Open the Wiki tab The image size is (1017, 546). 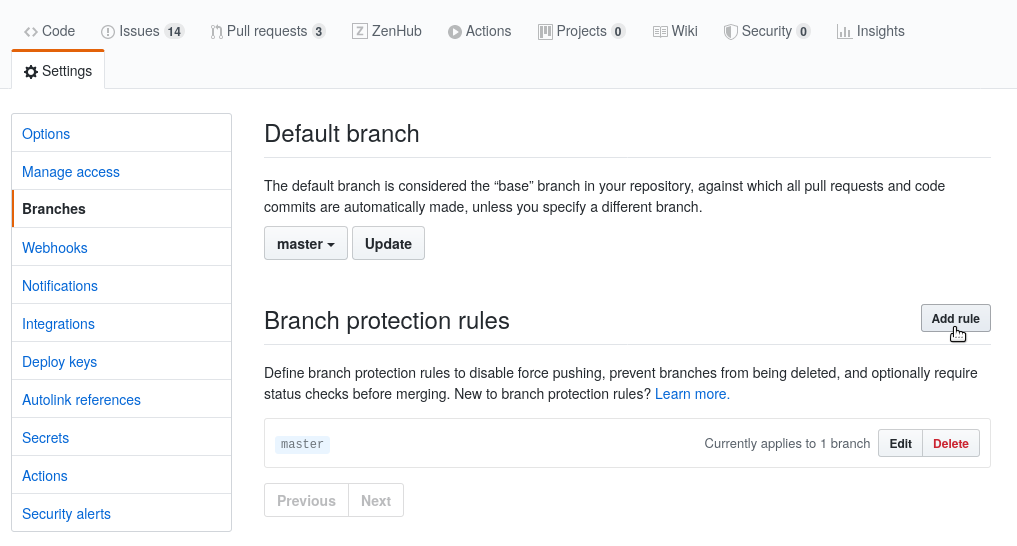click(675, 31)
